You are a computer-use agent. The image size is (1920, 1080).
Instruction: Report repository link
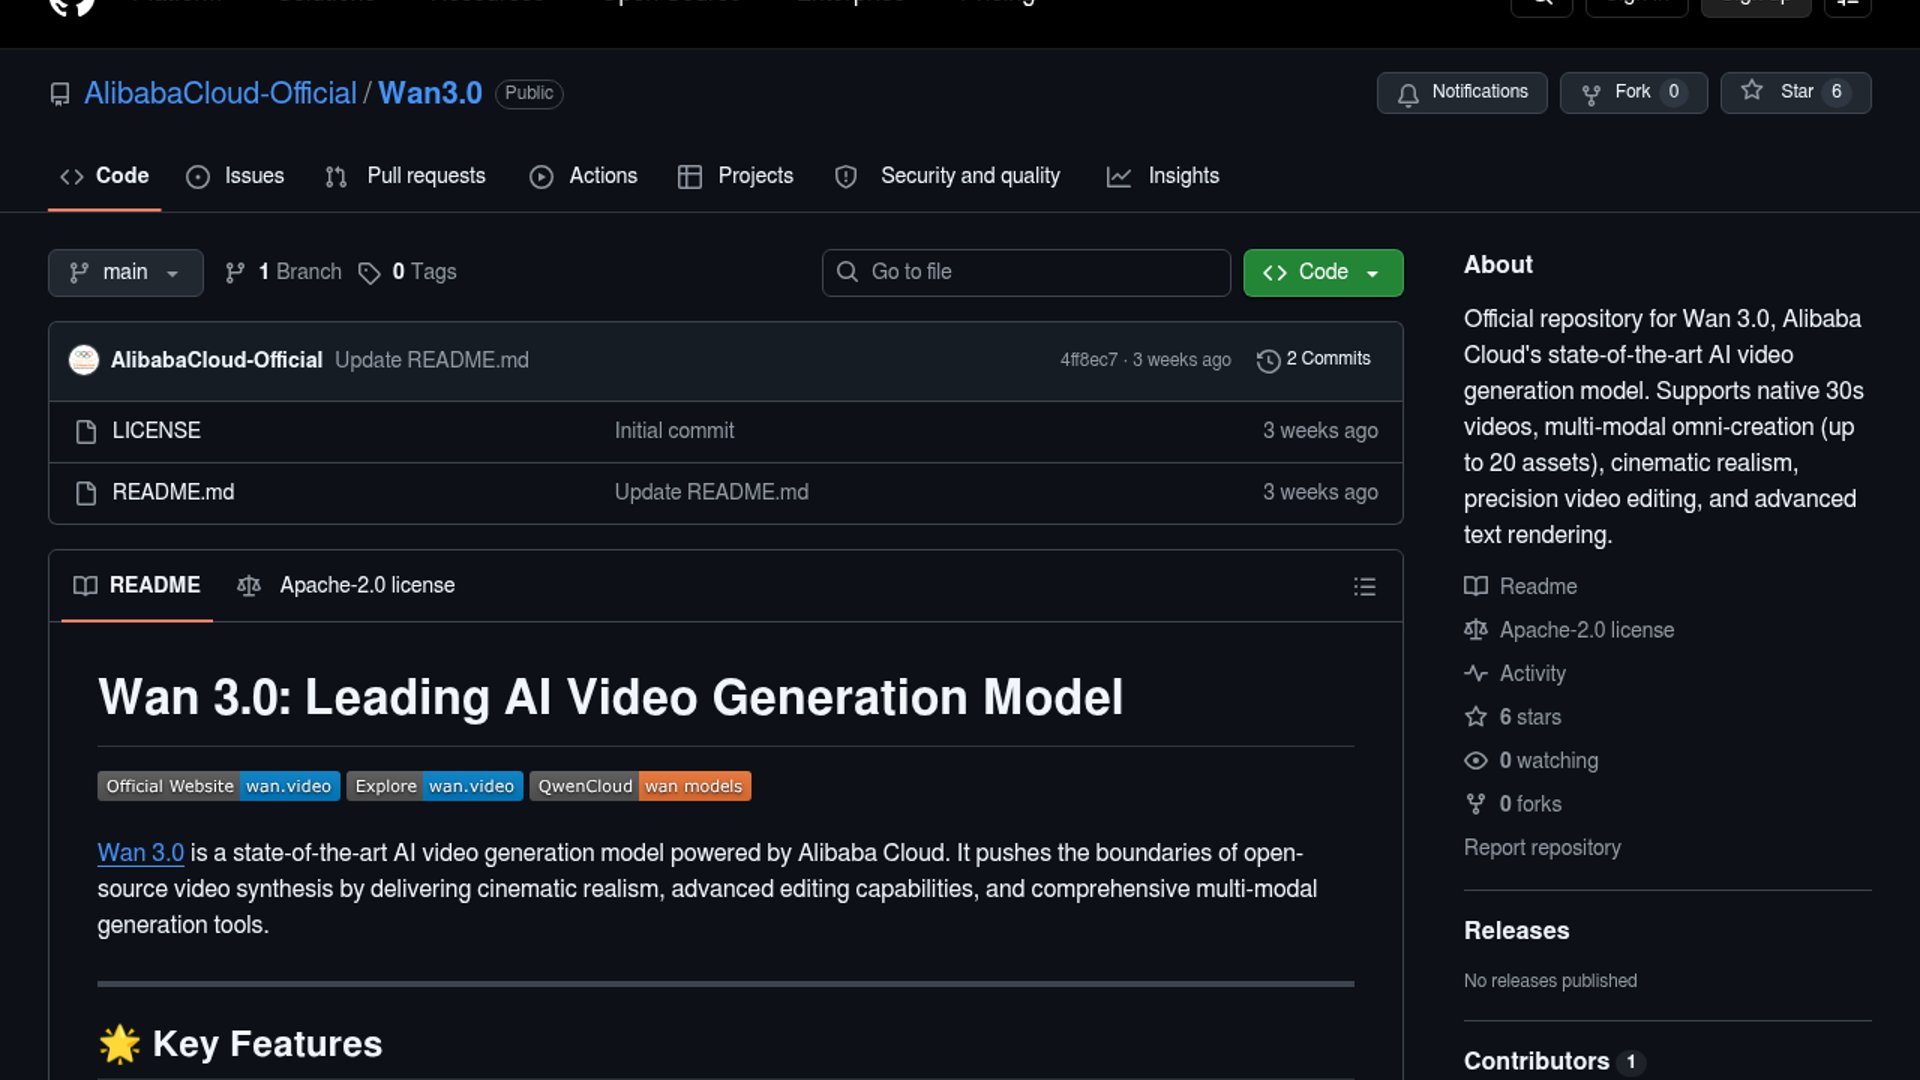pos(1542,848)
